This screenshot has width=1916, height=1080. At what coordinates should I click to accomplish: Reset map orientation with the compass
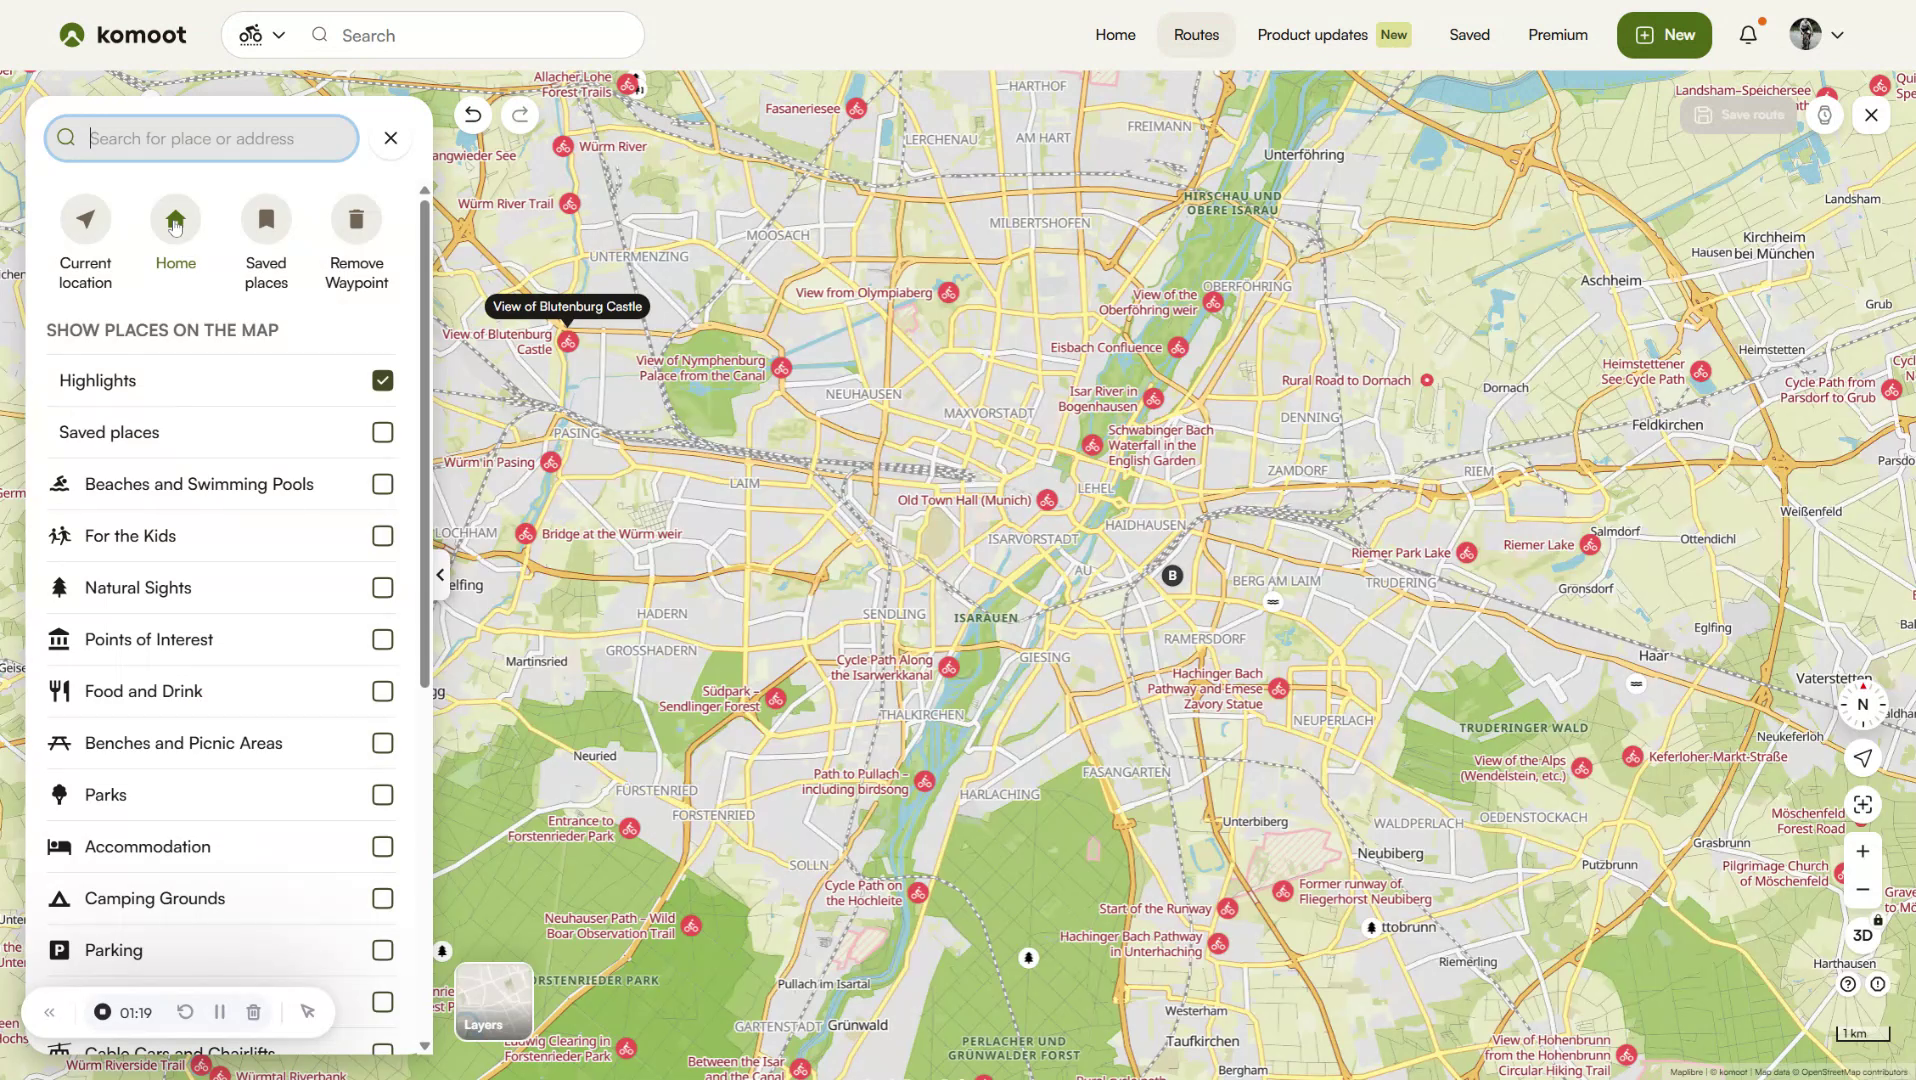tap(1860, 705)
